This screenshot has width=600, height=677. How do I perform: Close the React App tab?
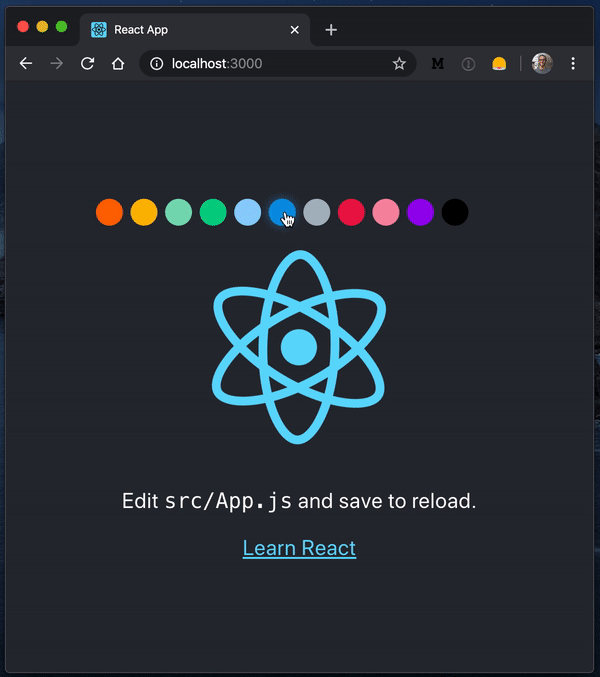[295, 30]
